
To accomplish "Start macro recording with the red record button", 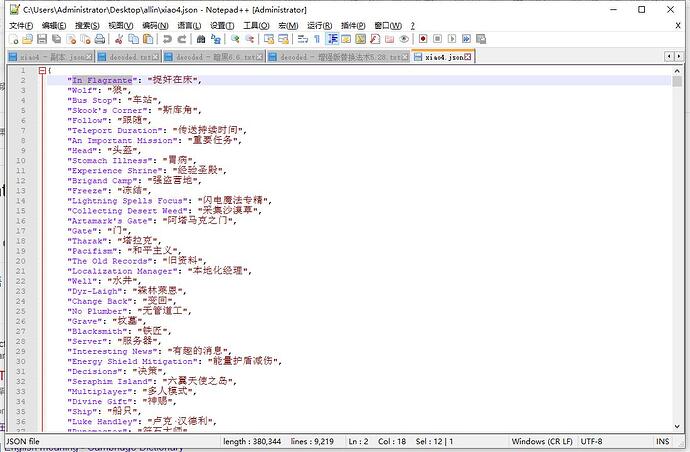I will 423,39.
